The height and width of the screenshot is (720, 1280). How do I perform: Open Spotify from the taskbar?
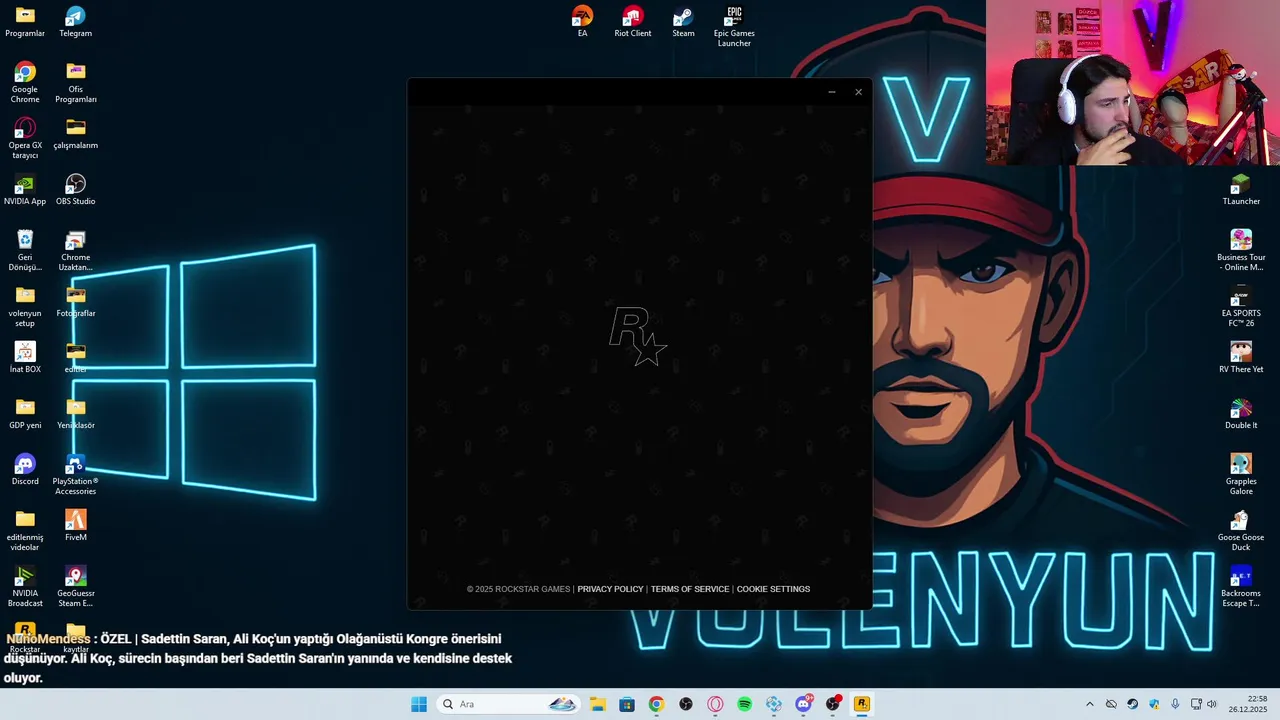745,704
